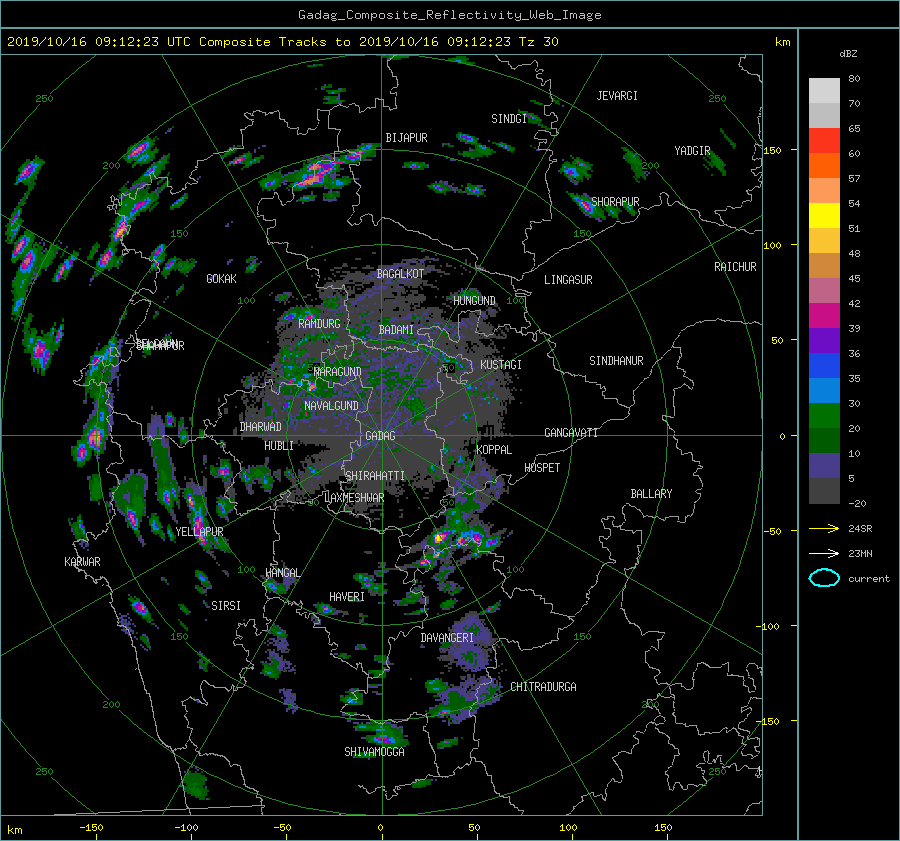Click the YADGIR city label
900x841 pixels.
click(x=692, y=150)
